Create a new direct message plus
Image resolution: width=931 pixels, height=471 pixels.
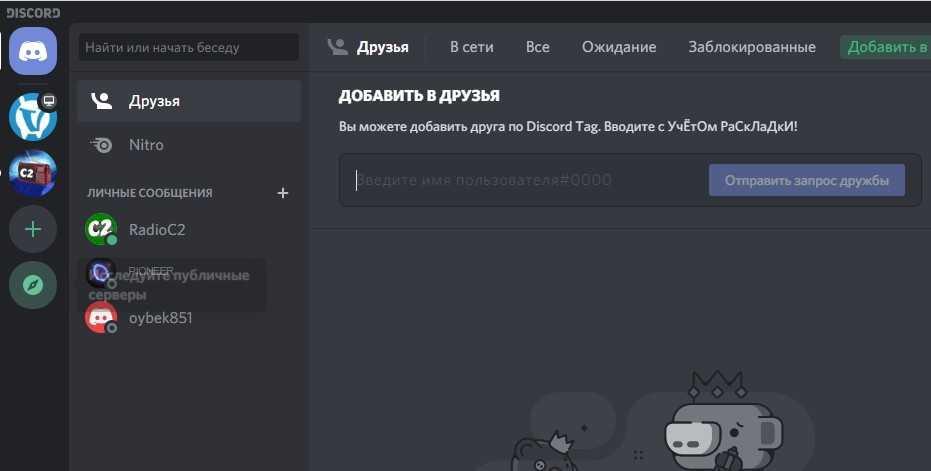pyautogui.click(x=283, y=193)
